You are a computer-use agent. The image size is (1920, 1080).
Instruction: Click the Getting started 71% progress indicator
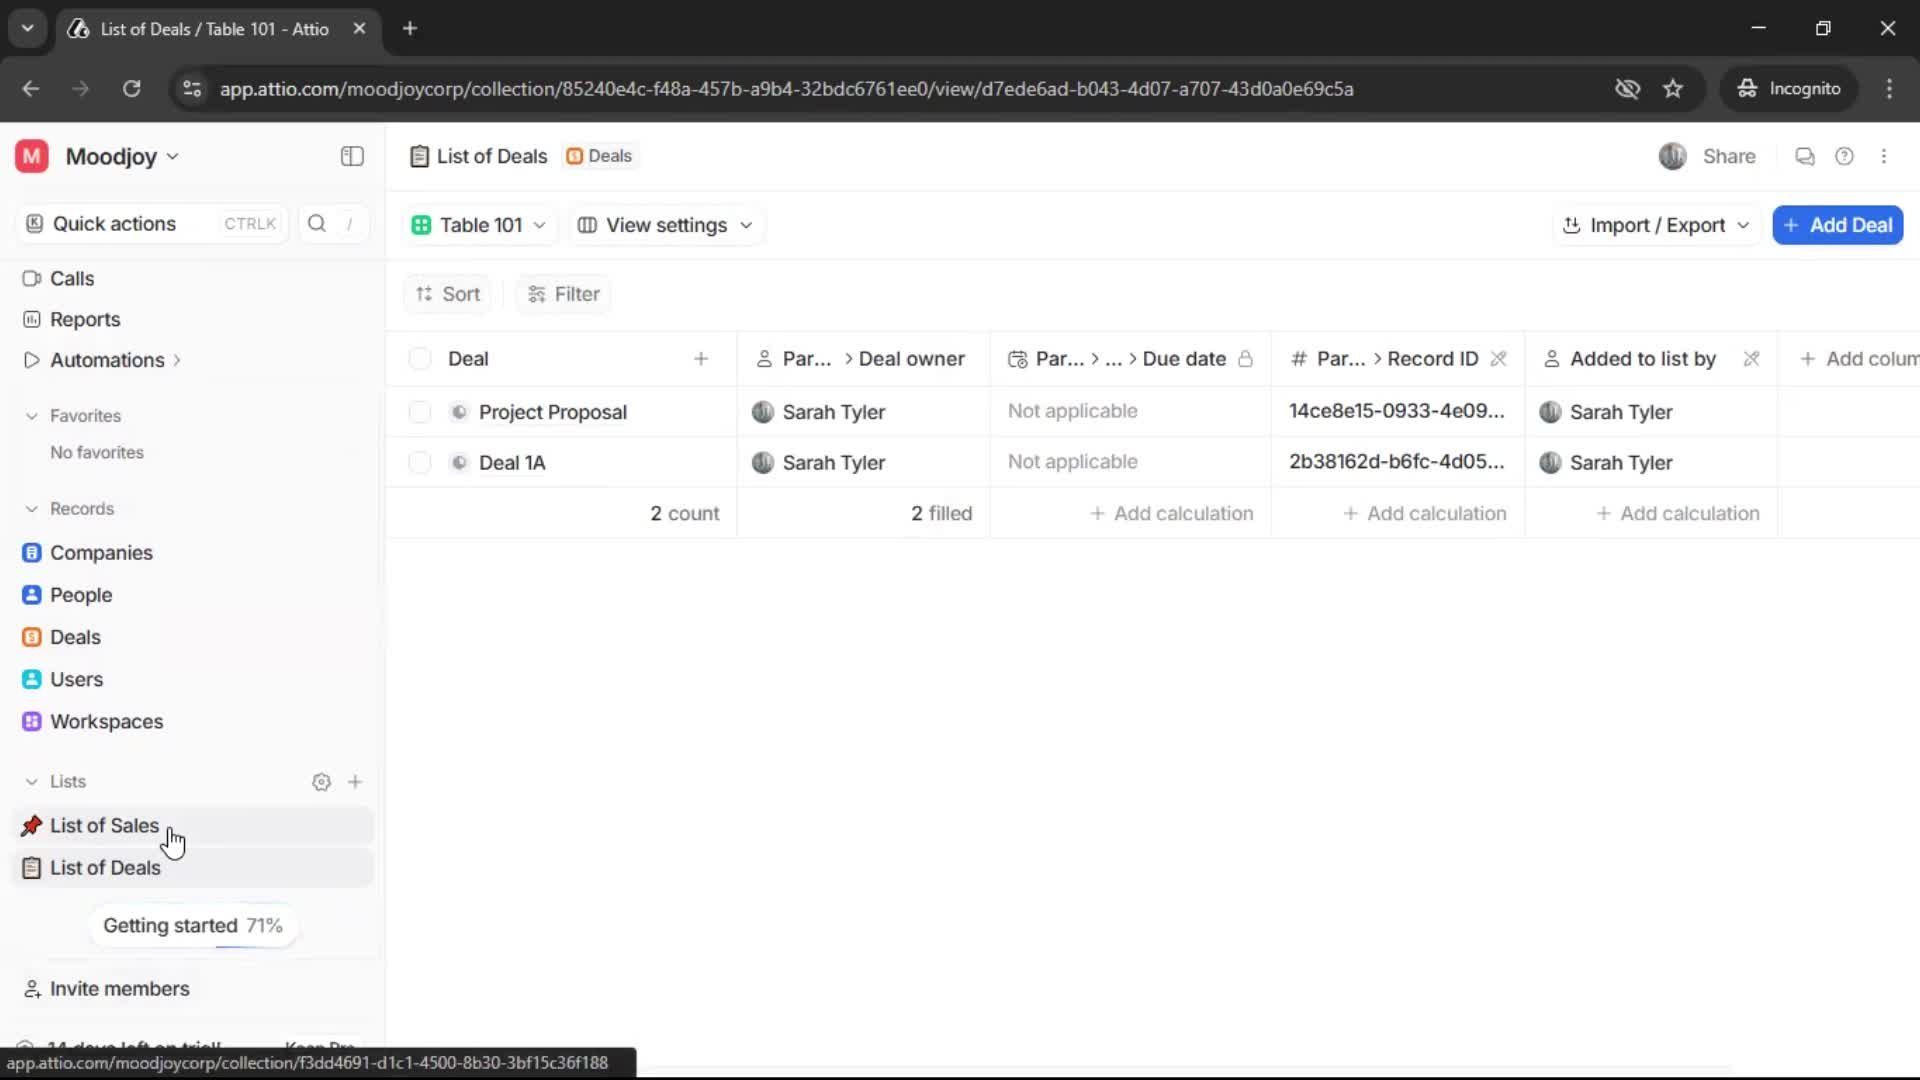point(193,925)
